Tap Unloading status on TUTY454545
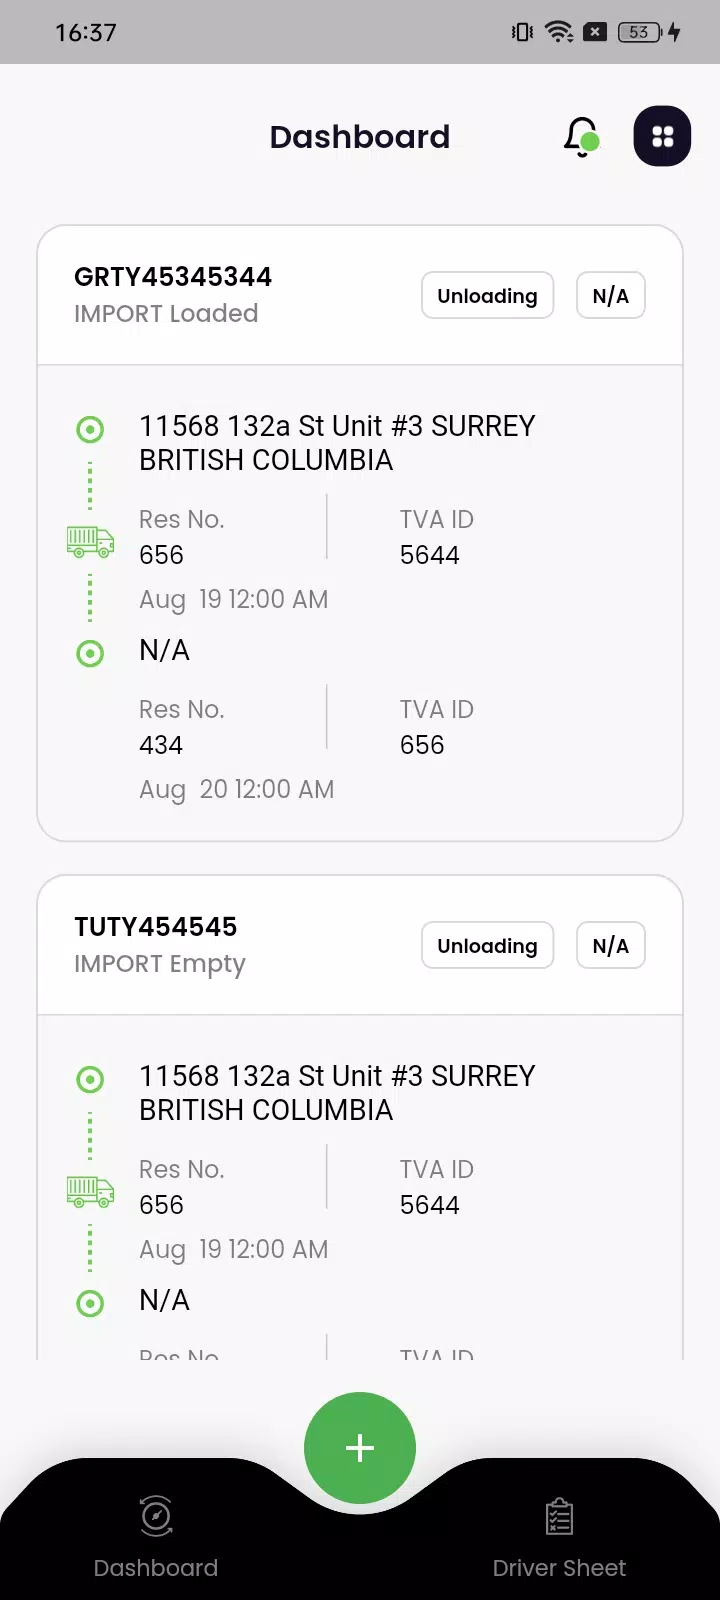This screenshot has width=720, height=1600. [487, 946]
